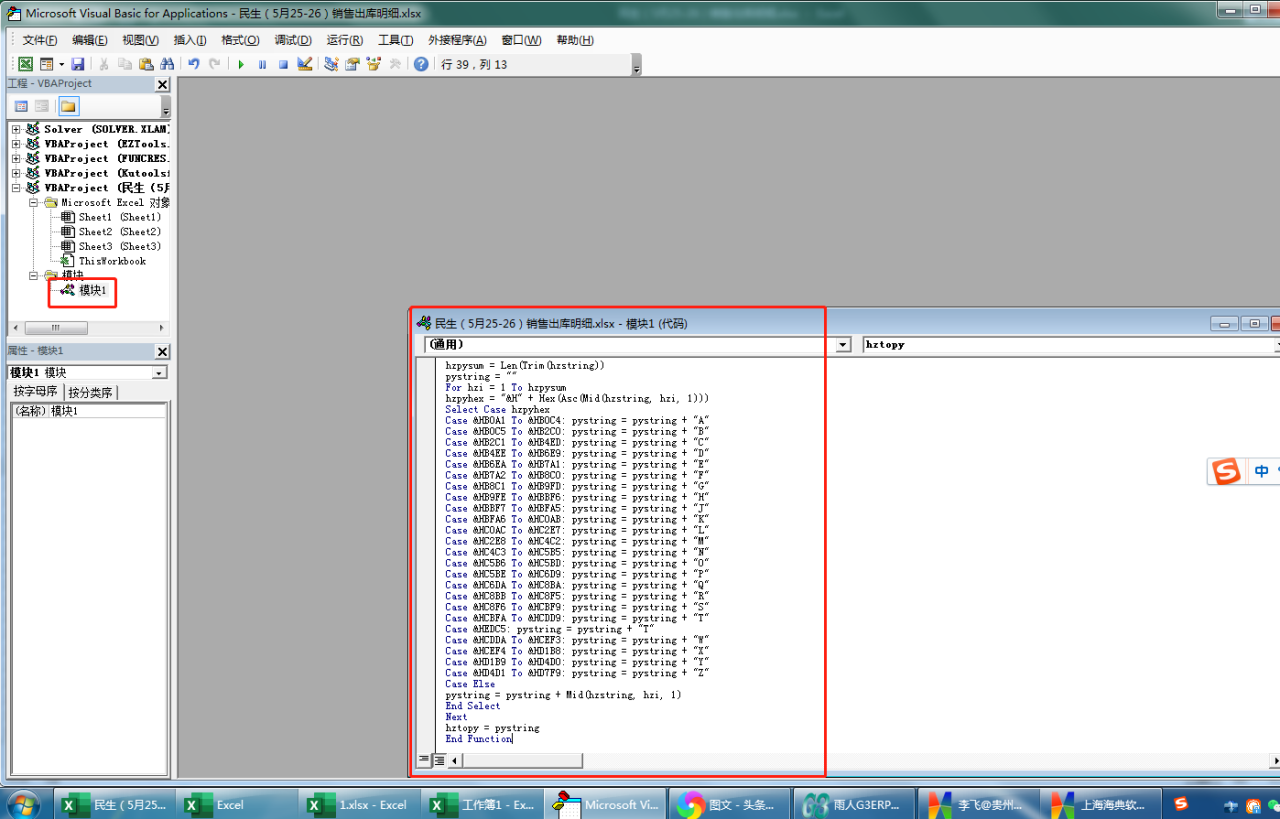
Task: Switch to 按分类序 properties tab
Action: [x=90, y=392]
